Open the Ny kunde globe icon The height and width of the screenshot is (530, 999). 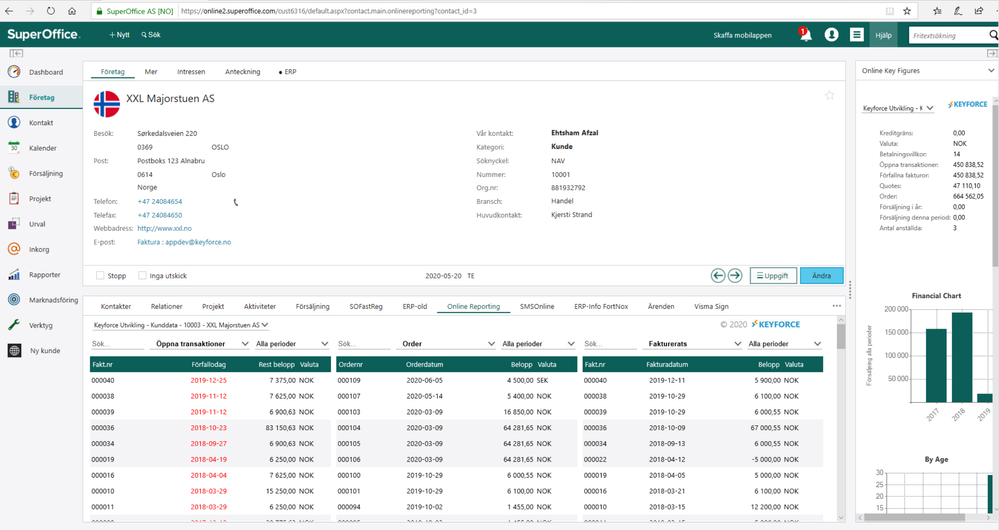click(x=14, y=350)
